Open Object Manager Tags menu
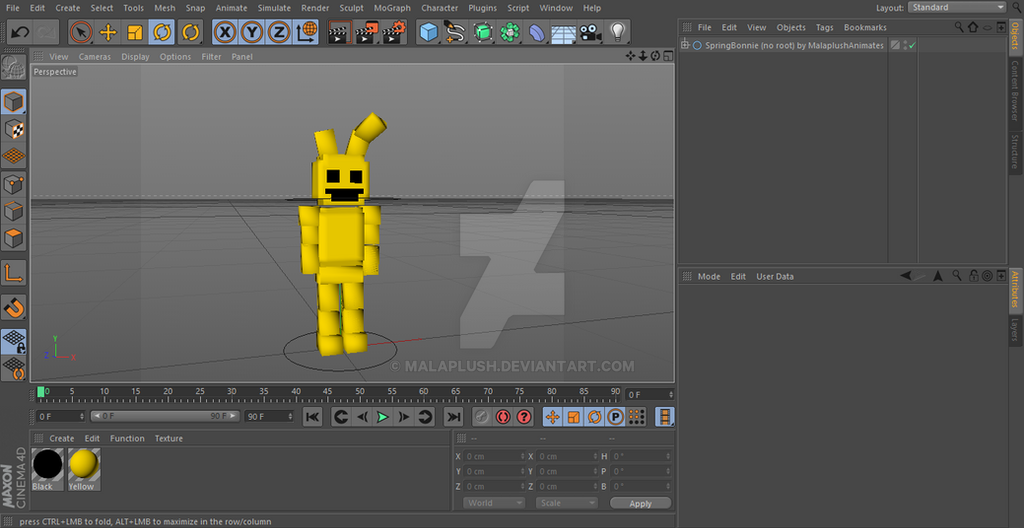This screenshot has width=1024, height=528. 824,27
